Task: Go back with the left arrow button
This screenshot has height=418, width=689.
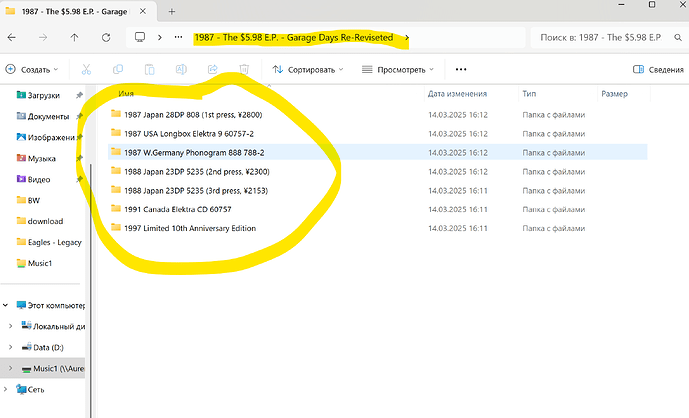Action: pos(12,38)
